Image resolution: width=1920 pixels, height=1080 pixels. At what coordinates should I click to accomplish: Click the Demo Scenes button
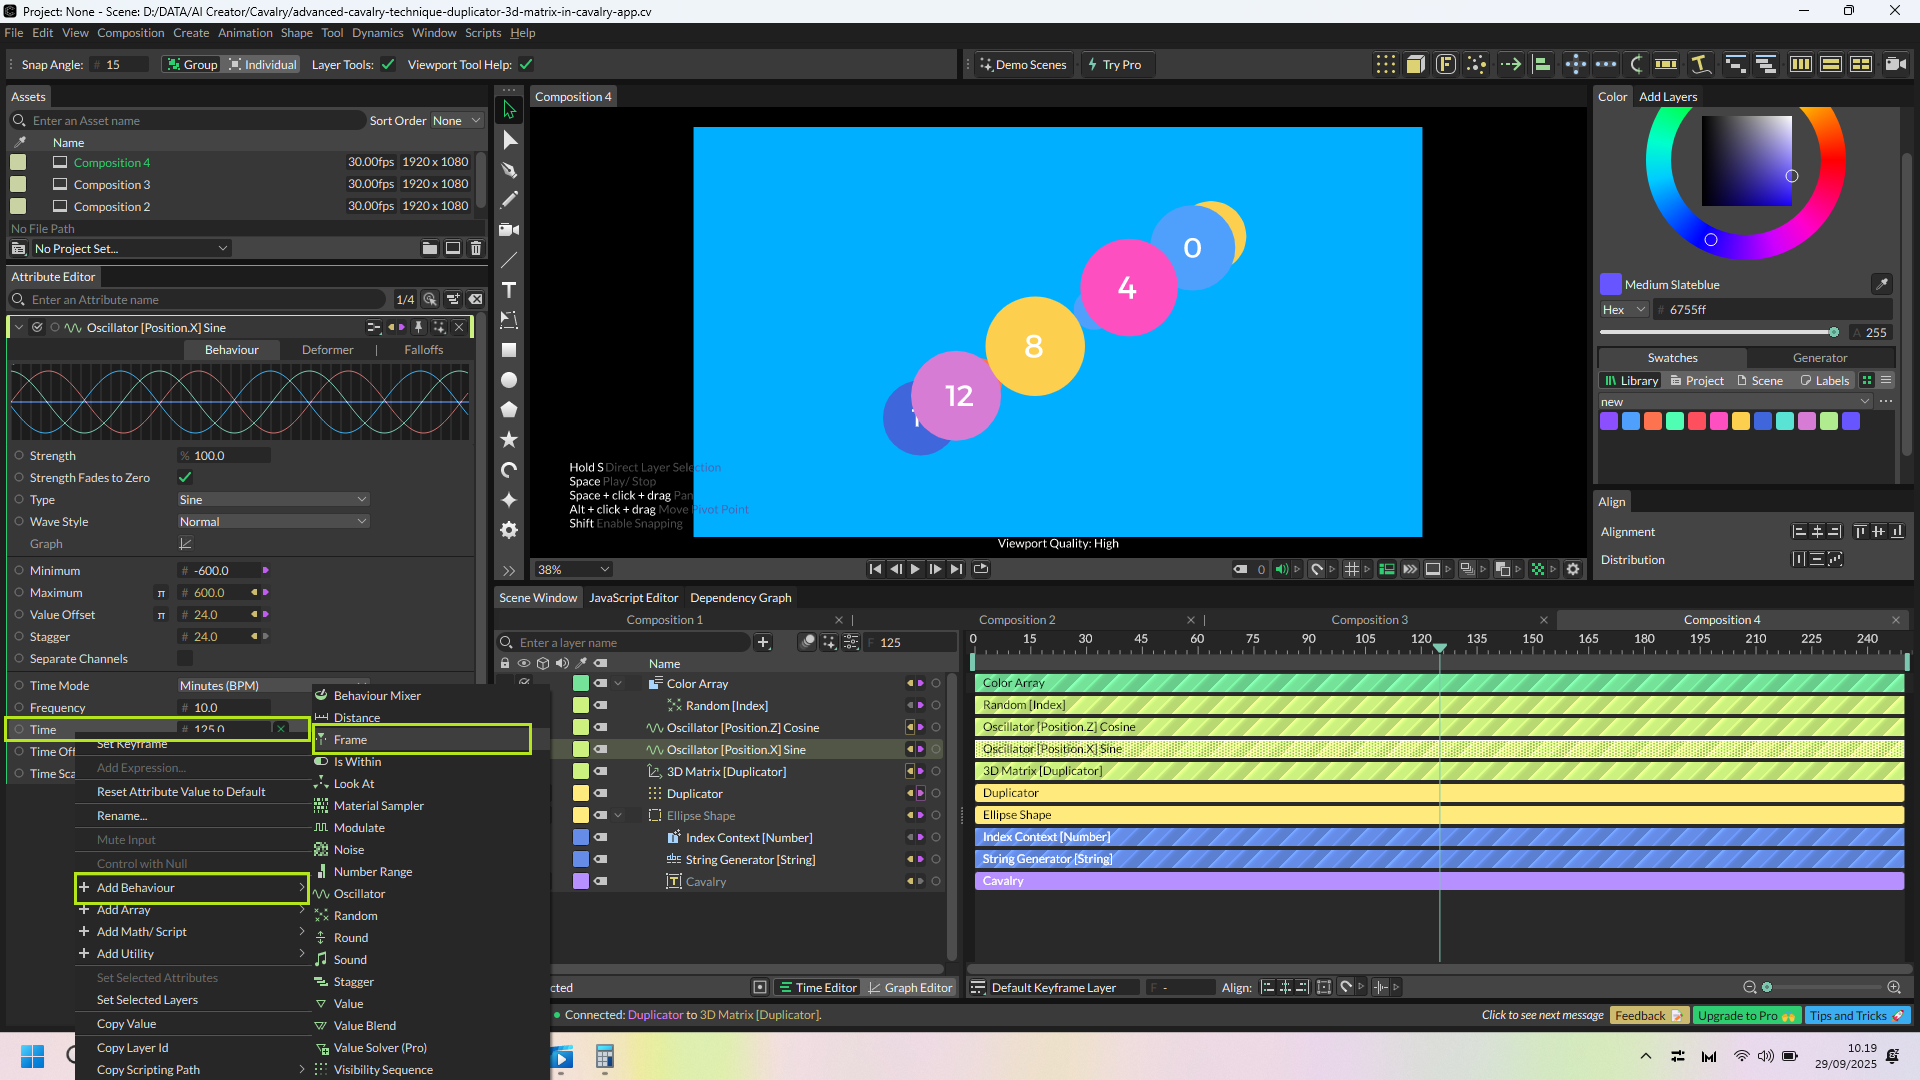pyautogui.click(x=1022, y=65)
